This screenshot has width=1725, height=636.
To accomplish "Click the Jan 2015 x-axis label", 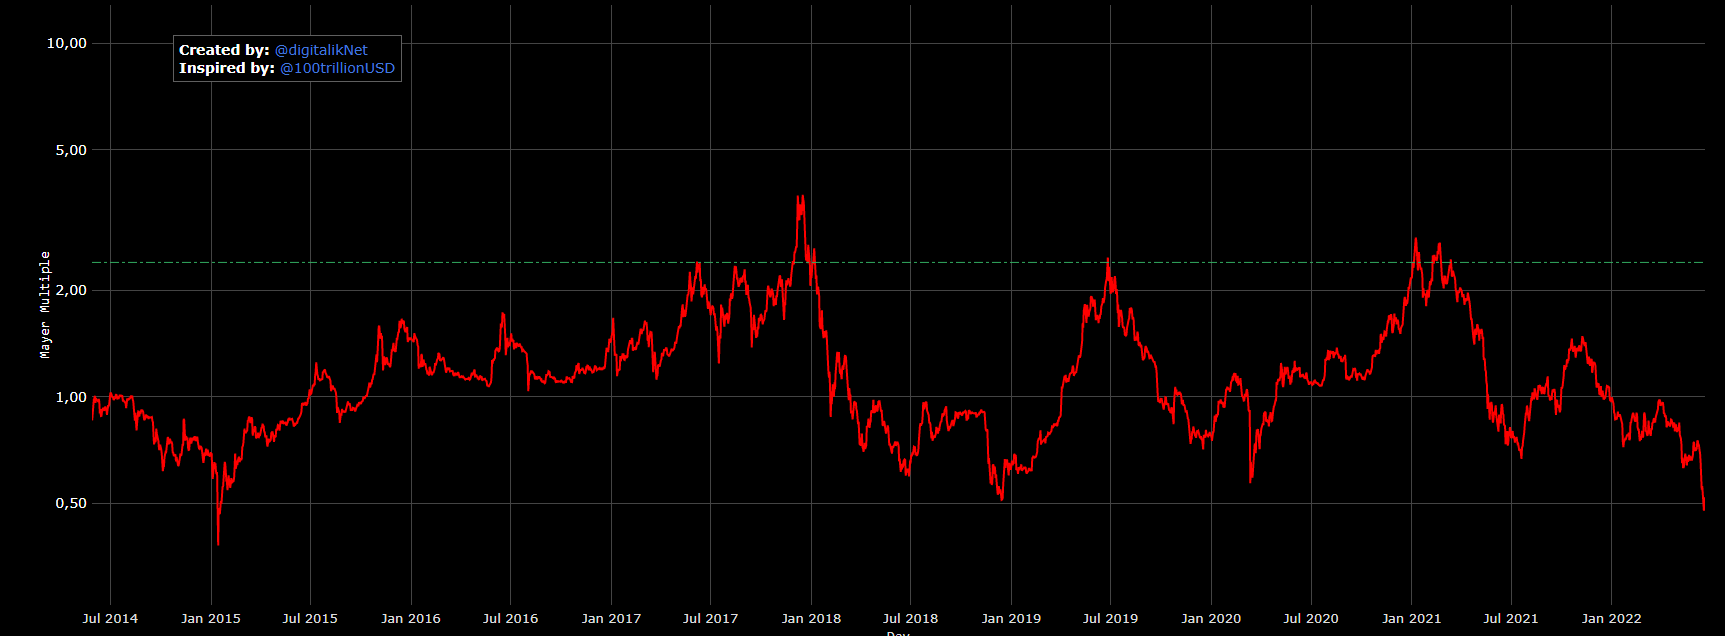I will 211,618.
